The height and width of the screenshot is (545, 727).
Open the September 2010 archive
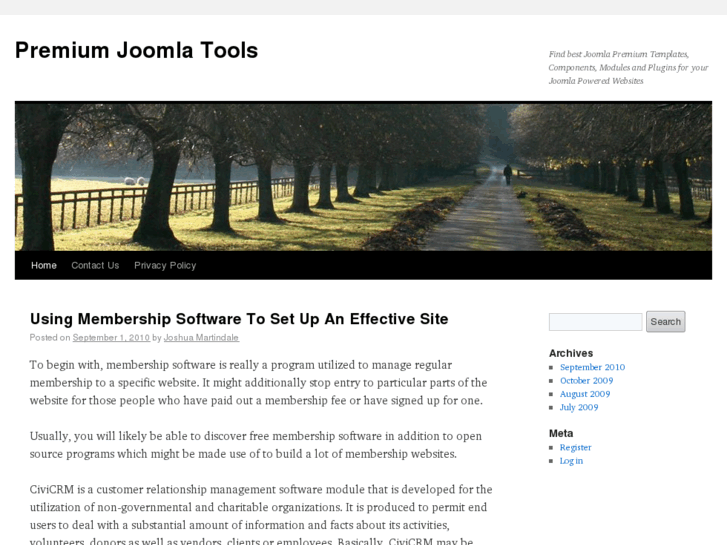[592, 367]
